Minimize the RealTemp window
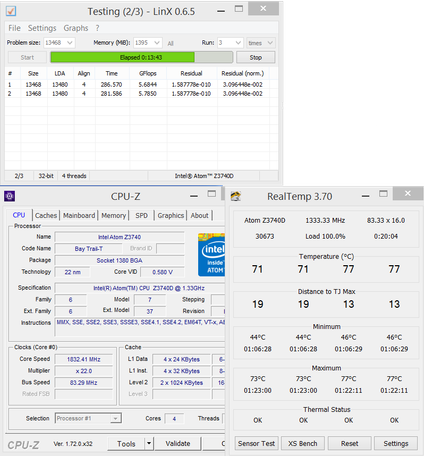This screenshot has height=456, width=424. coord(366,196)
